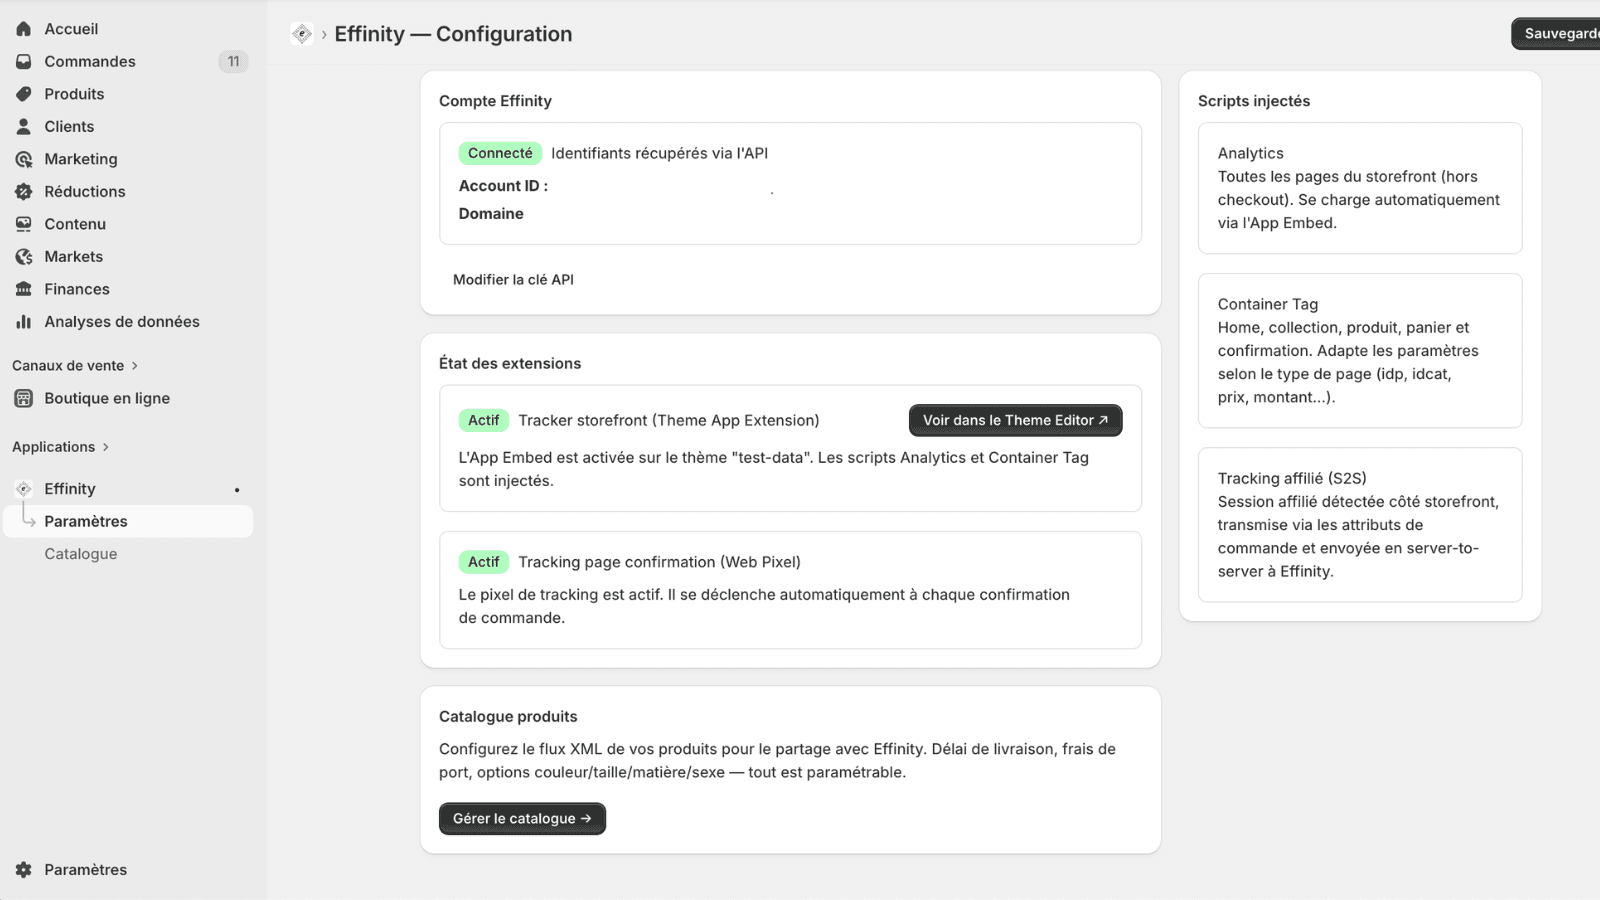Click the Commandes count badge 11
The height and width of the screenshot is (900, 1600).
point(233,62)
